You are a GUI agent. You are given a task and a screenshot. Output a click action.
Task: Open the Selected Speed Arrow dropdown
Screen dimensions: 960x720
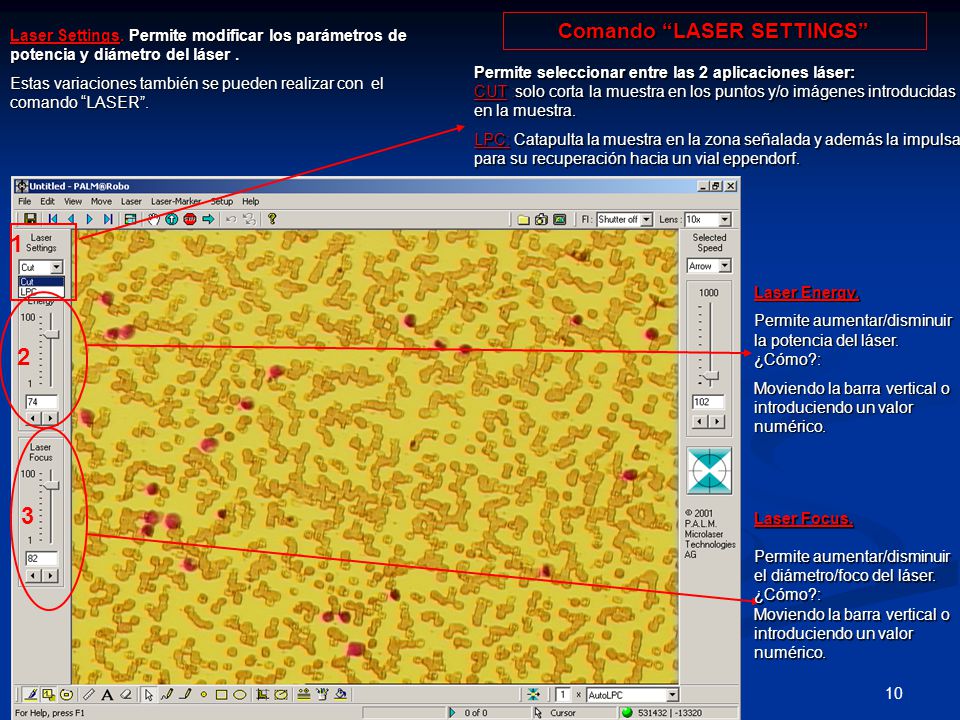click(x=724, y=266)
